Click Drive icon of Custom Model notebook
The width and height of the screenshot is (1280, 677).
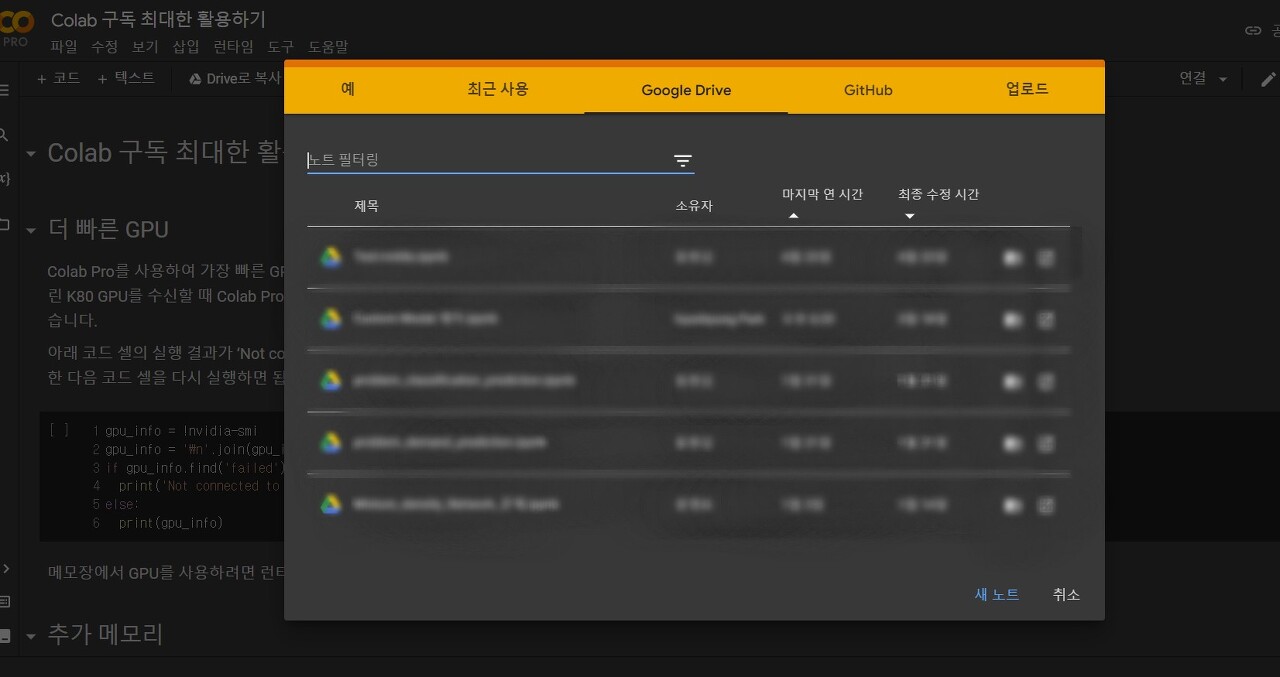tap(331, 319)
